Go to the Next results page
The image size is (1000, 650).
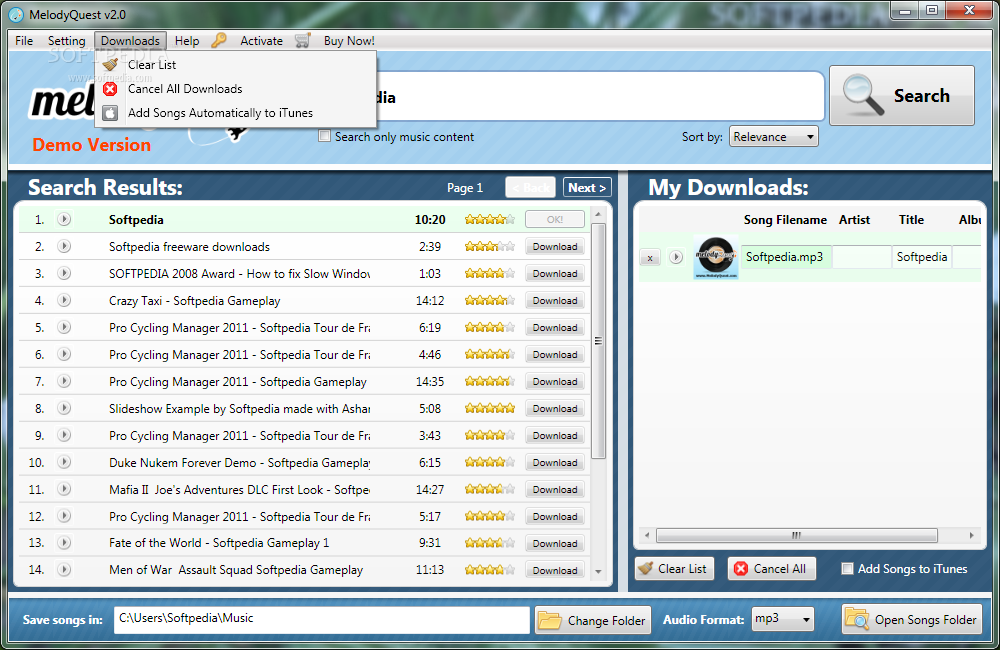coord(587,188)
